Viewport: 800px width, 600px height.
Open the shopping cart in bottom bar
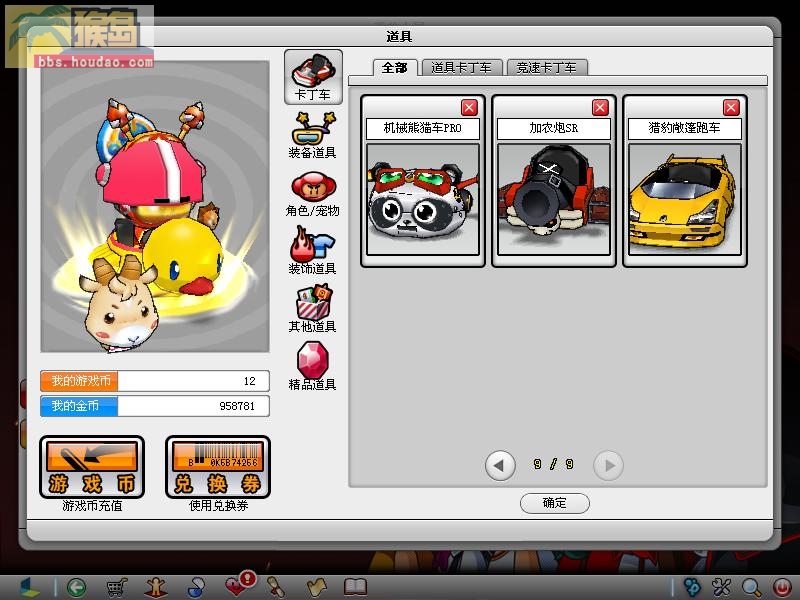pyautogui.click(x=116, y=587)
